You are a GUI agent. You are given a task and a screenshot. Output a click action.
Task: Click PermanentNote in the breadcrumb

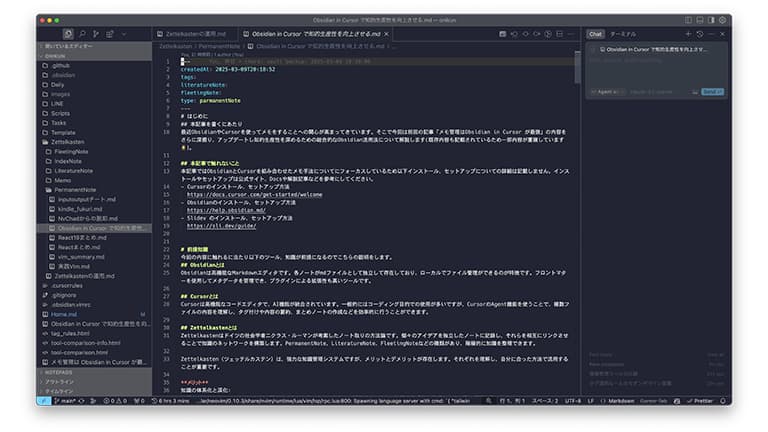[x=219, y=46]
